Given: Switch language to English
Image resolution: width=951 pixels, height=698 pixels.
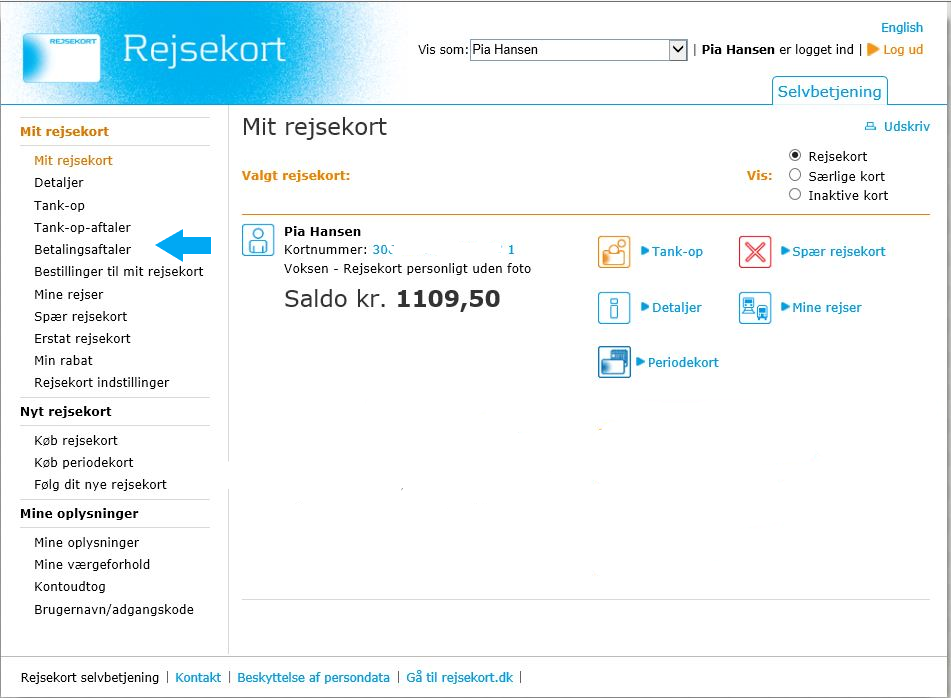Looking at the screenshot, I should pos(901,28).
